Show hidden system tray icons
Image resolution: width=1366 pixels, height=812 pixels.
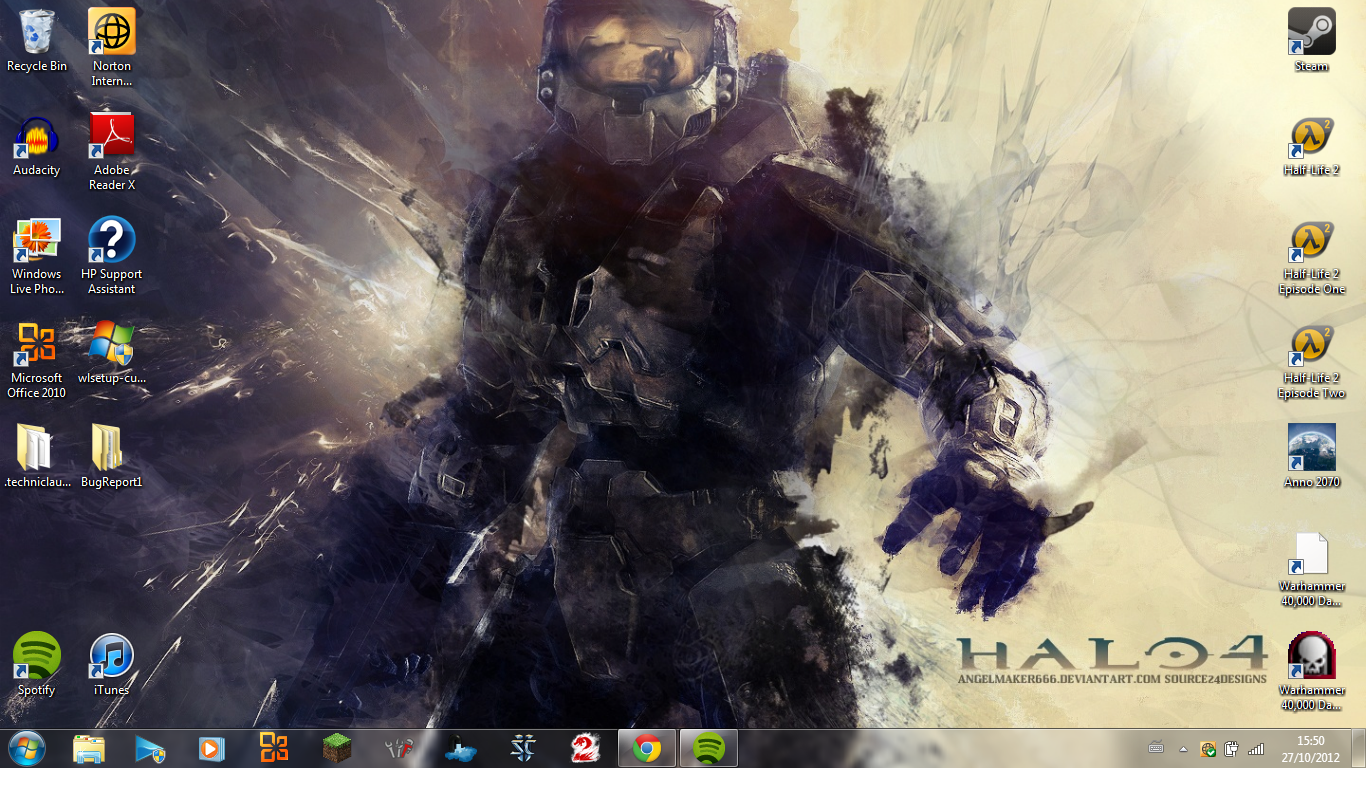1183,749
